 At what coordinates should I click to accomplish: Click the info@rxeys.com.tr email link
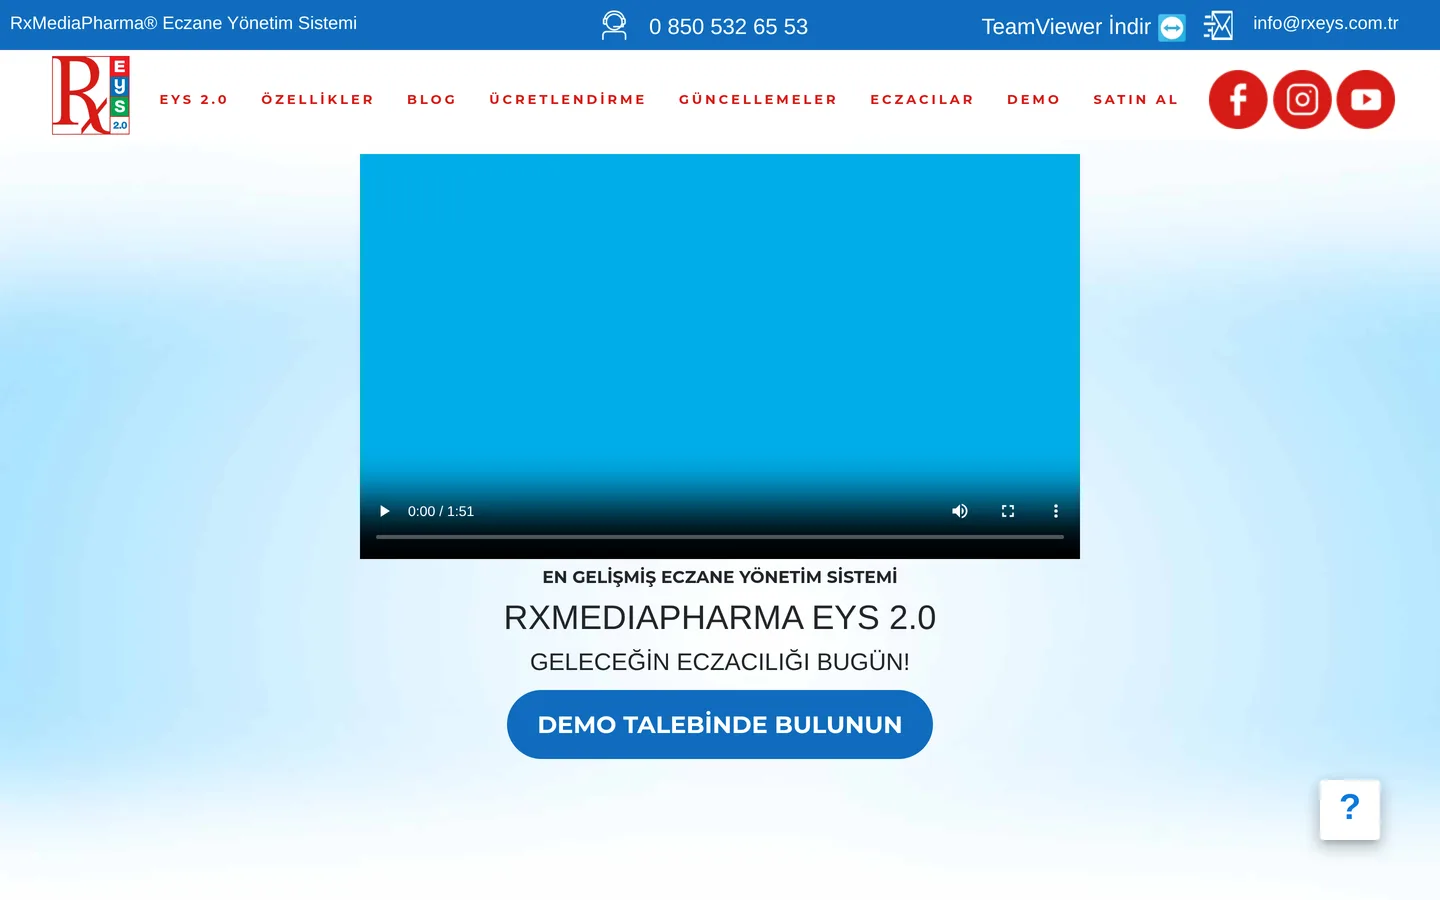[x=1326, y=23]
